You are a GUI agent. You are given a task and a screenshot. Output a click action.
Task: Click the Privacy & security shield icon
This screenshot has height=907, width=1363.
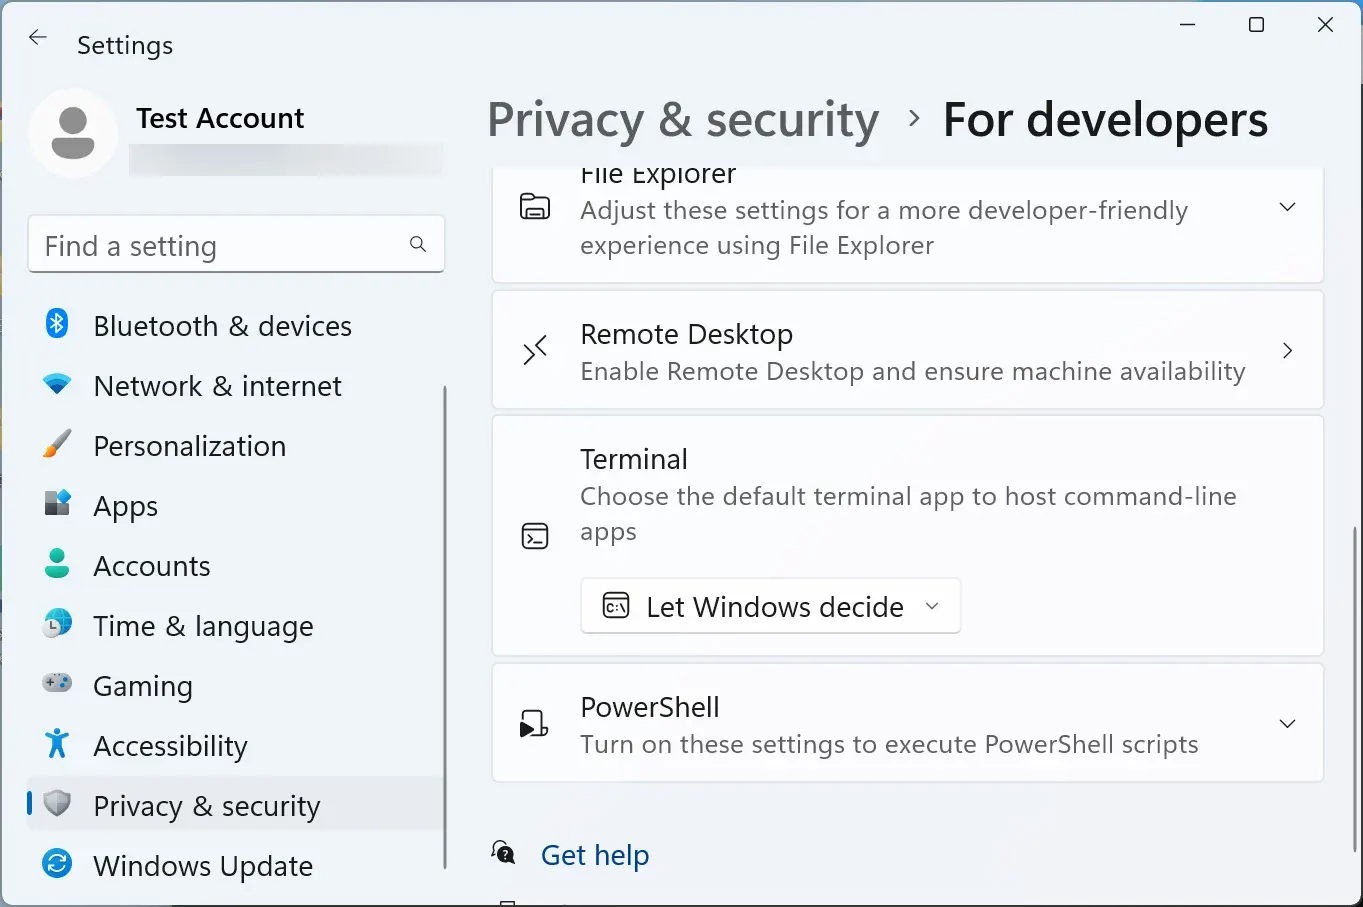(x=57, y=803)
